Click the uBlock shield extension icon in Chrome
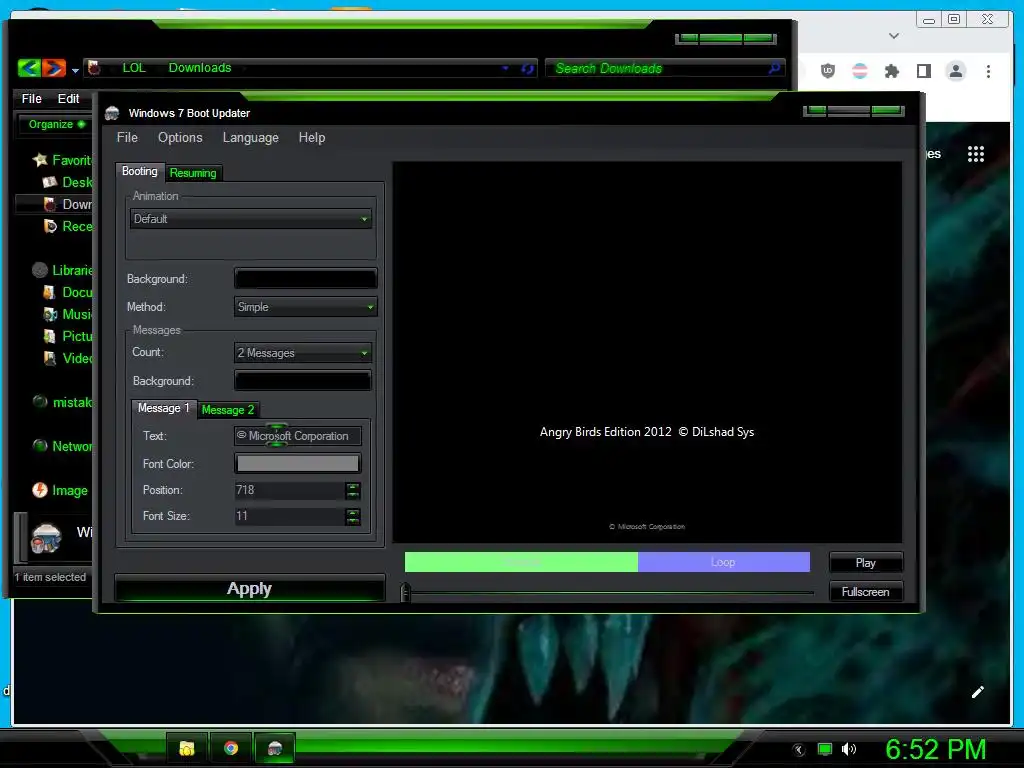 pyautogui.click(x=827, y=71)
